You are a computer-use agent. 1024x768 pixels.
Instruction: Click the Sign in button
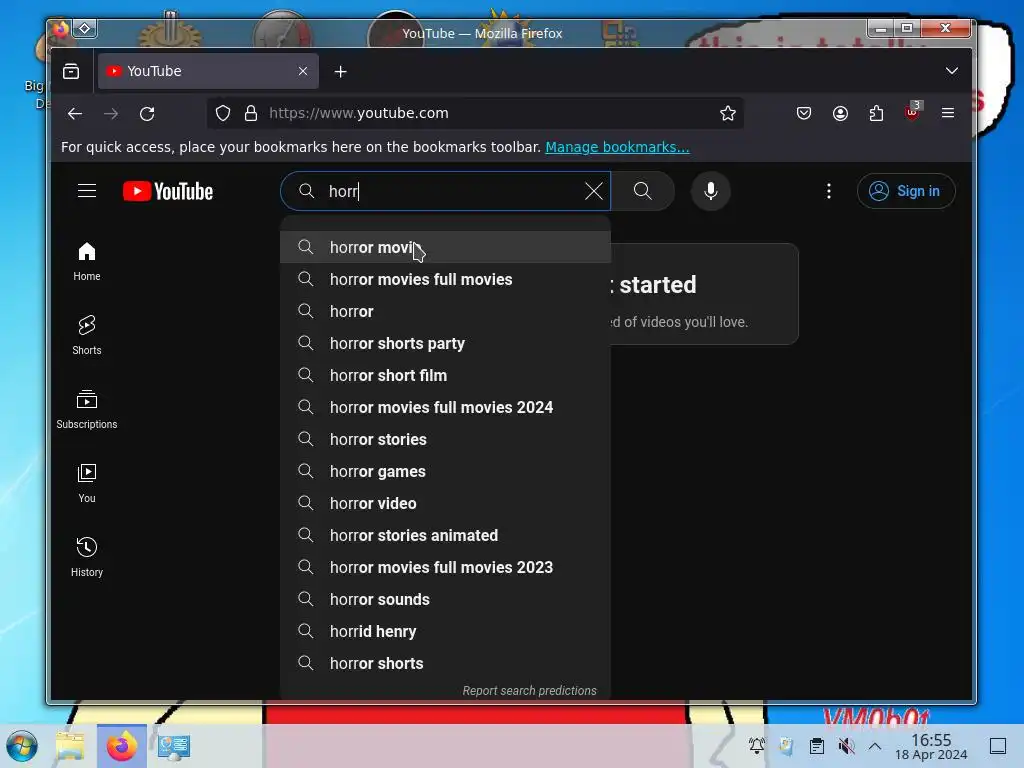[906, 191]
